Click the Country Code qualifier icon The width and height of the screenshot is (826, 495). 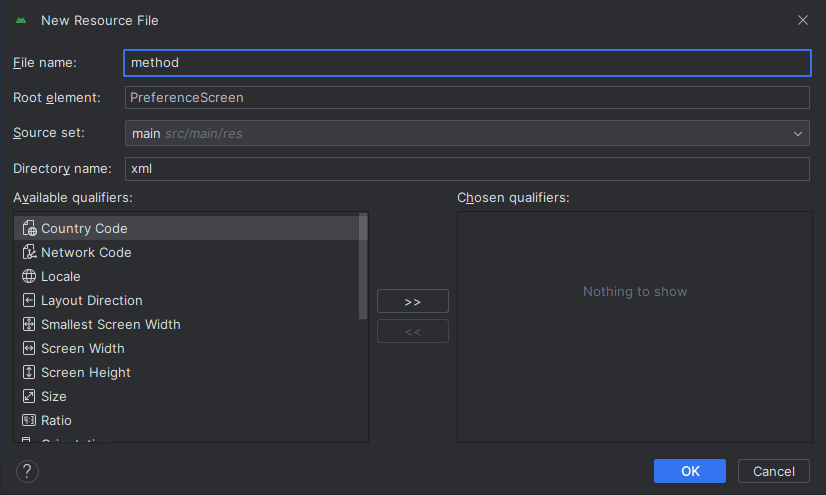(x=29, y=228)
